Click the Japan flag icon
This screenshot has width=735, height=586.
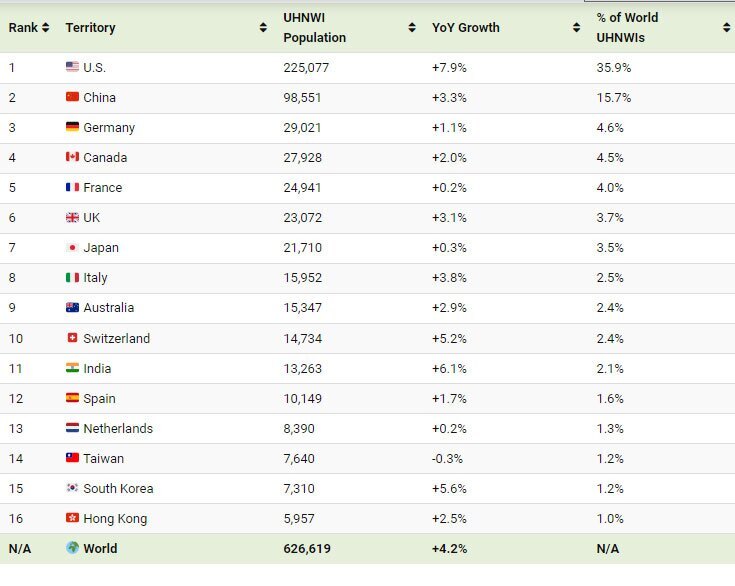pyautogui.click(x=72, y=247)
